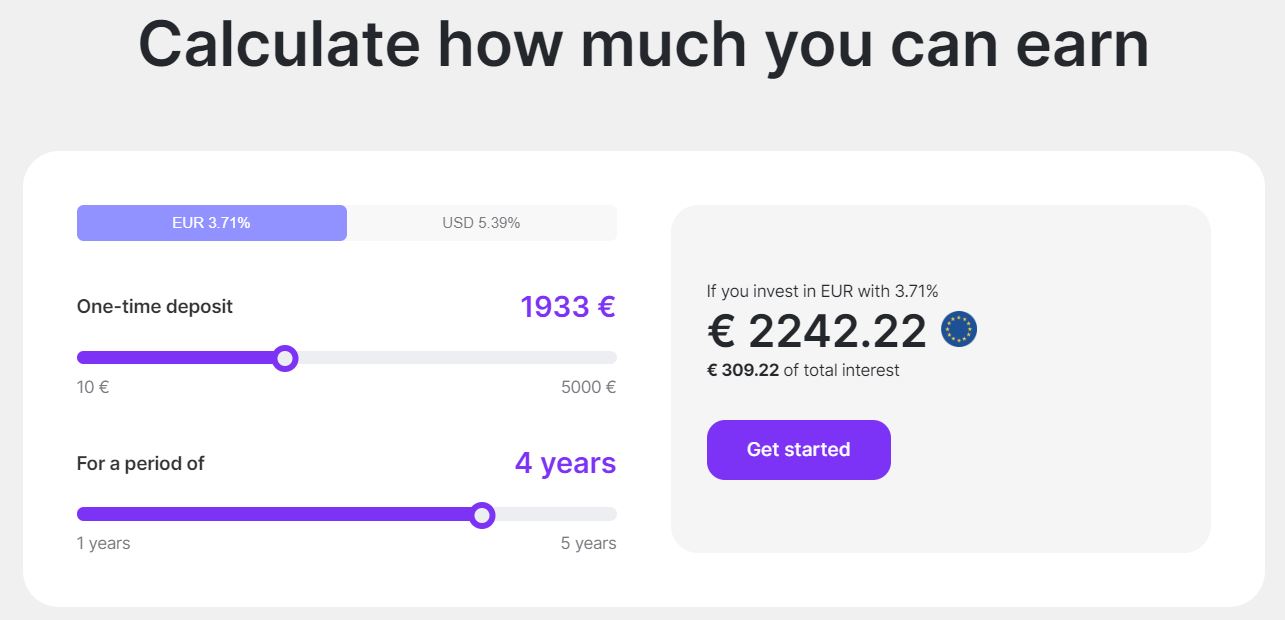This screenshot has height=620, width=1285.
Task: Click the One-time deposit label
Action: (x=154, y=307)
